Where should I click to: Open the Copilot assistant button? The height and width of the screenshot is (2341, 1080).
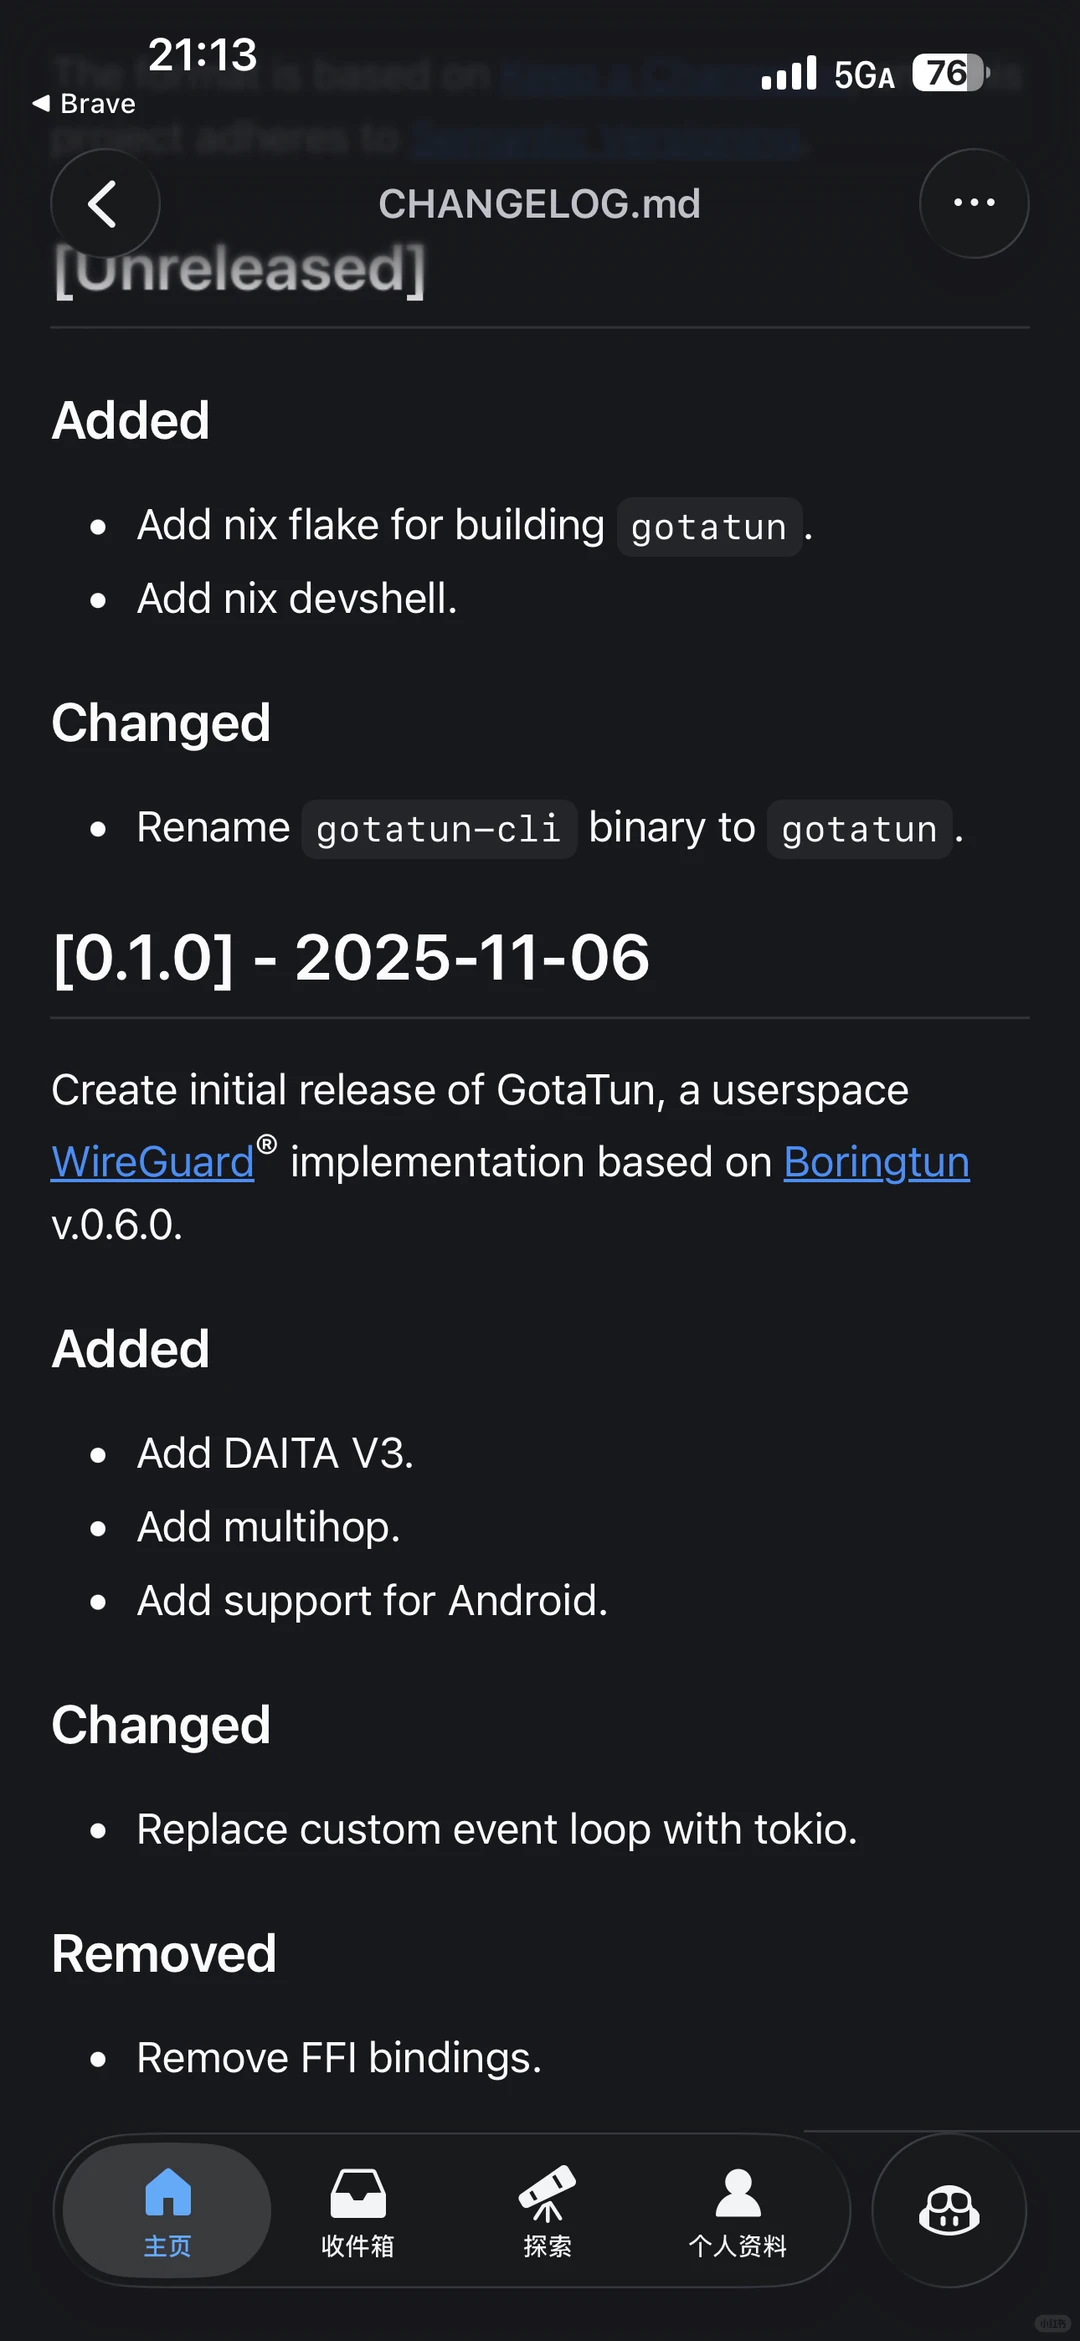pyautogui.click(x=948, y=2210)
